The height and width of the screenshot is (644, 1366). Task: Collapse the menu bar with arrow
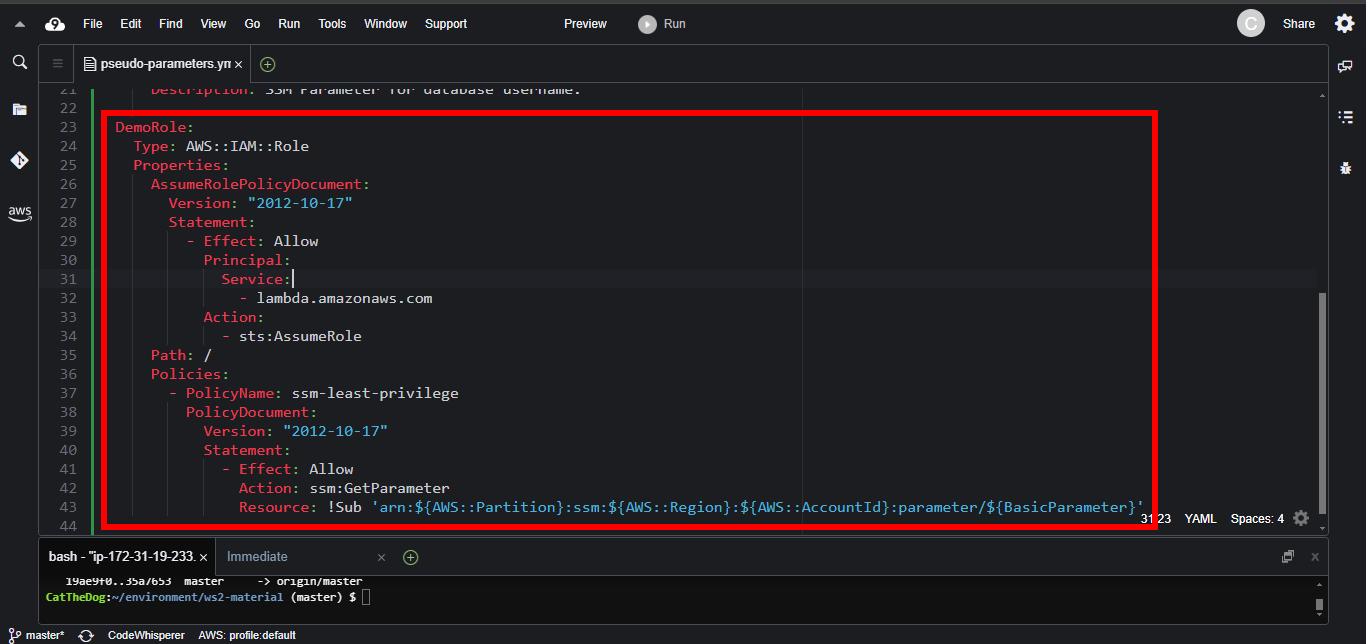pos(19,24)
